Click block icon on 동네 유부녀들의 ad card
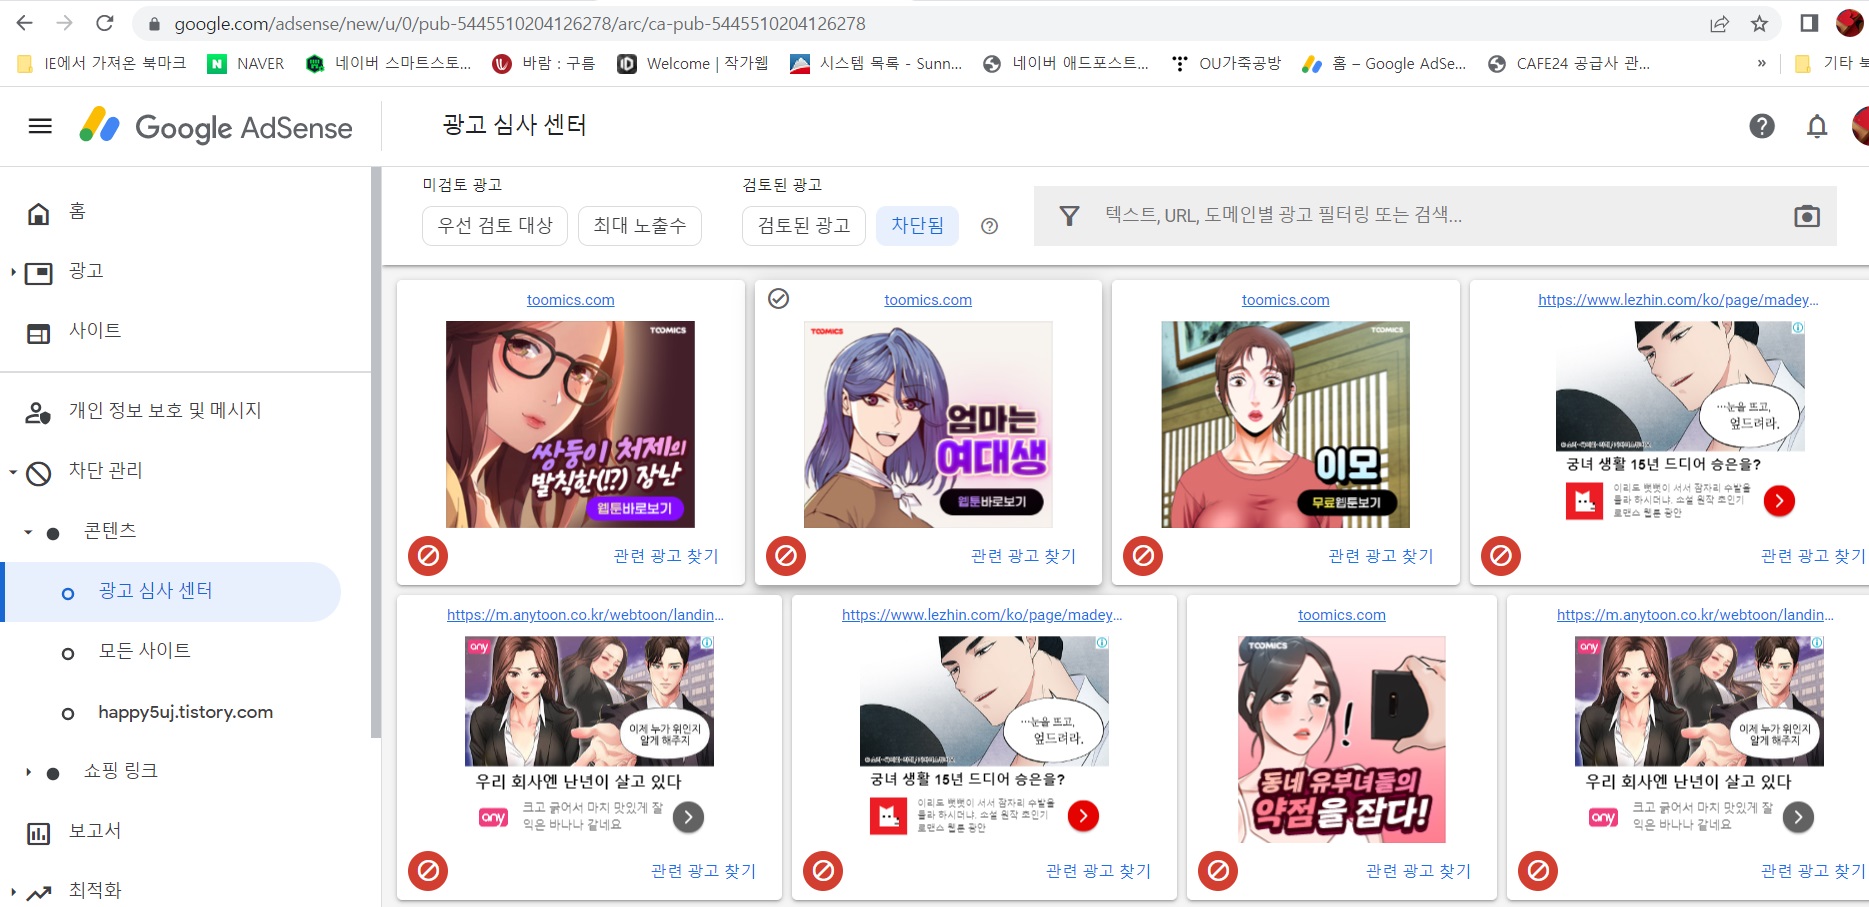The image size is (1869, 907). [x=1218, y=870]
